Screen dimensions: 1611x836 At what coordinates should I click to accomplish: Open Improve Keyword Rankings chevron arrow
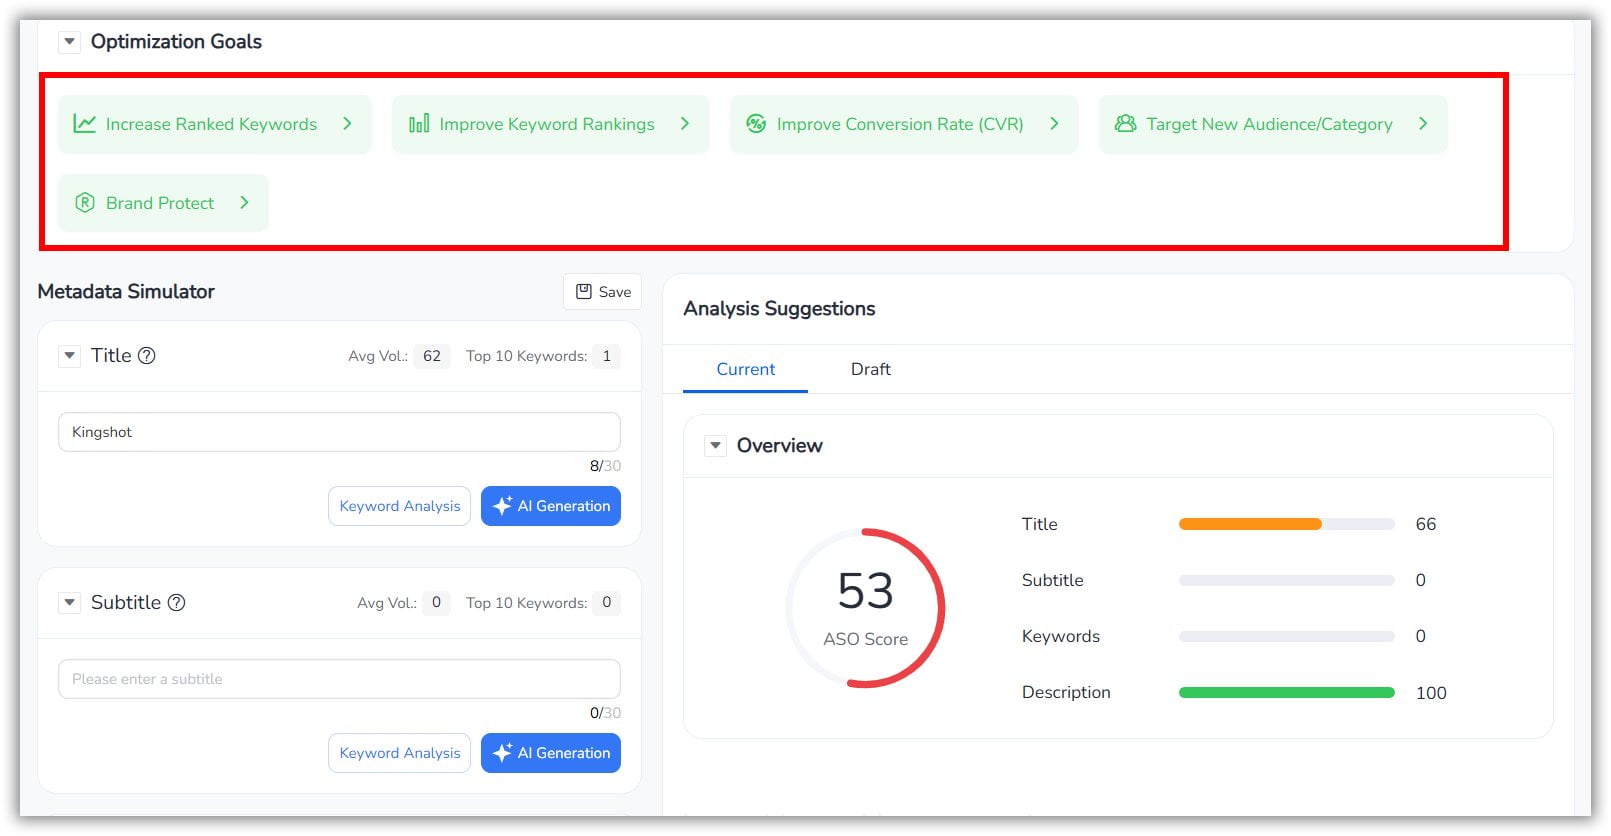685,124
